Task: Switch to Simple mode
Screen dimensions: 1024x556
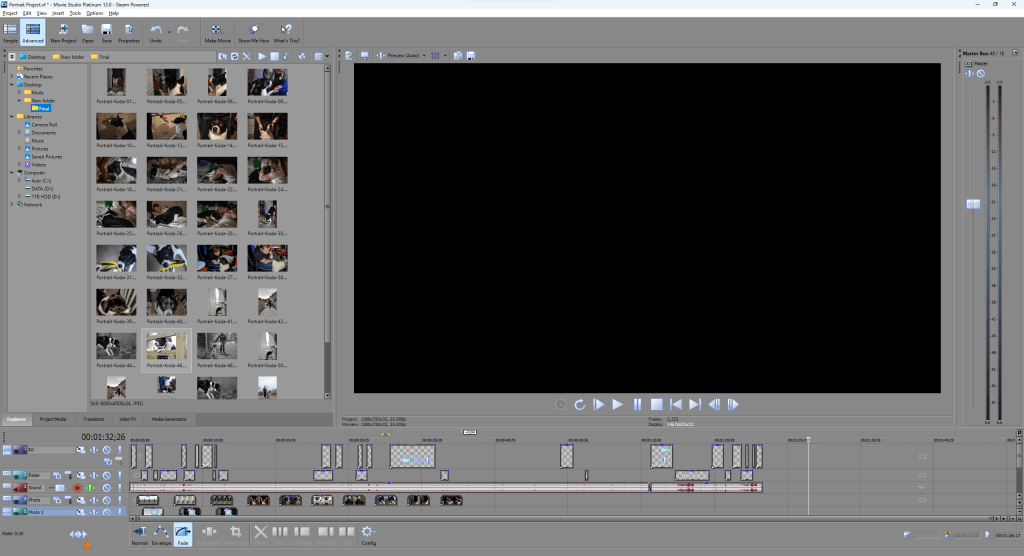Action: coord(10,33)
